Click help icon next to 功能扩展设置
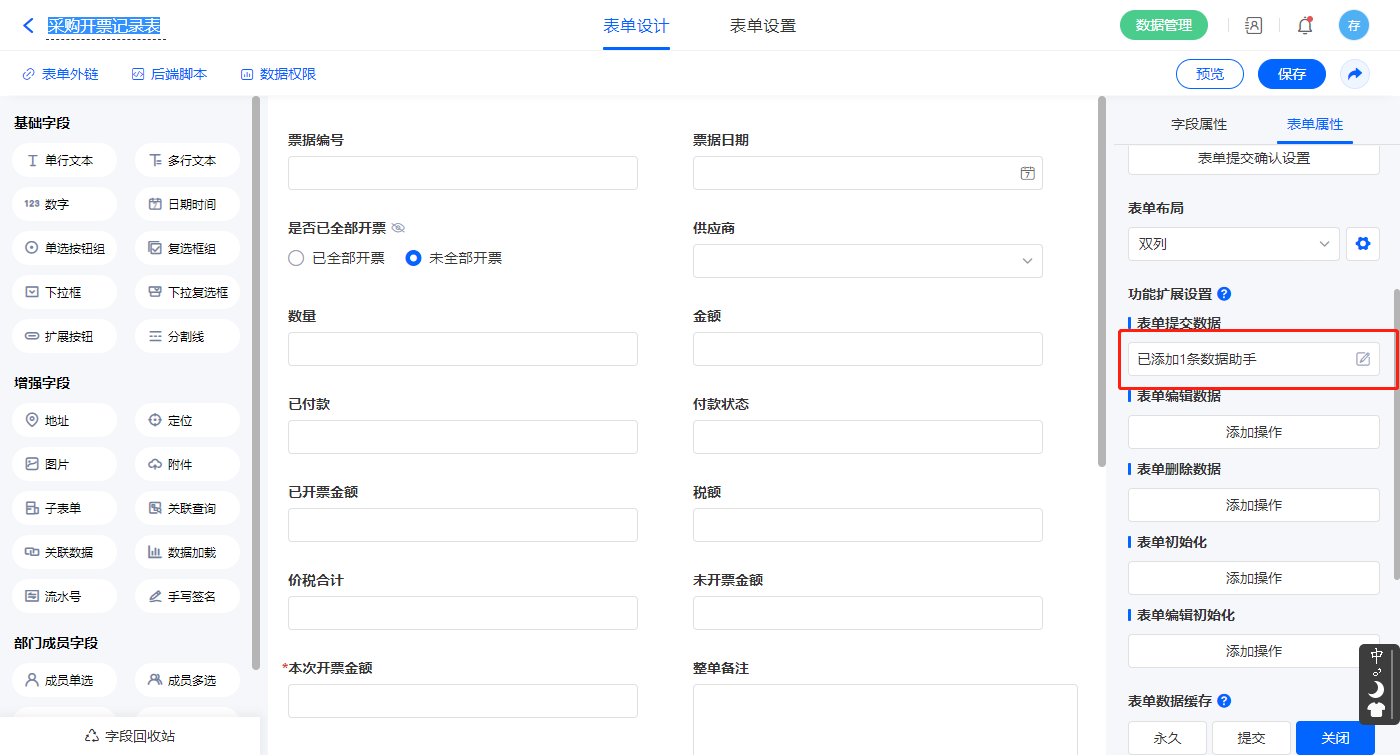Viewport: 1400px width, 755px height. pyautogui.click(x=1224, y=294)
